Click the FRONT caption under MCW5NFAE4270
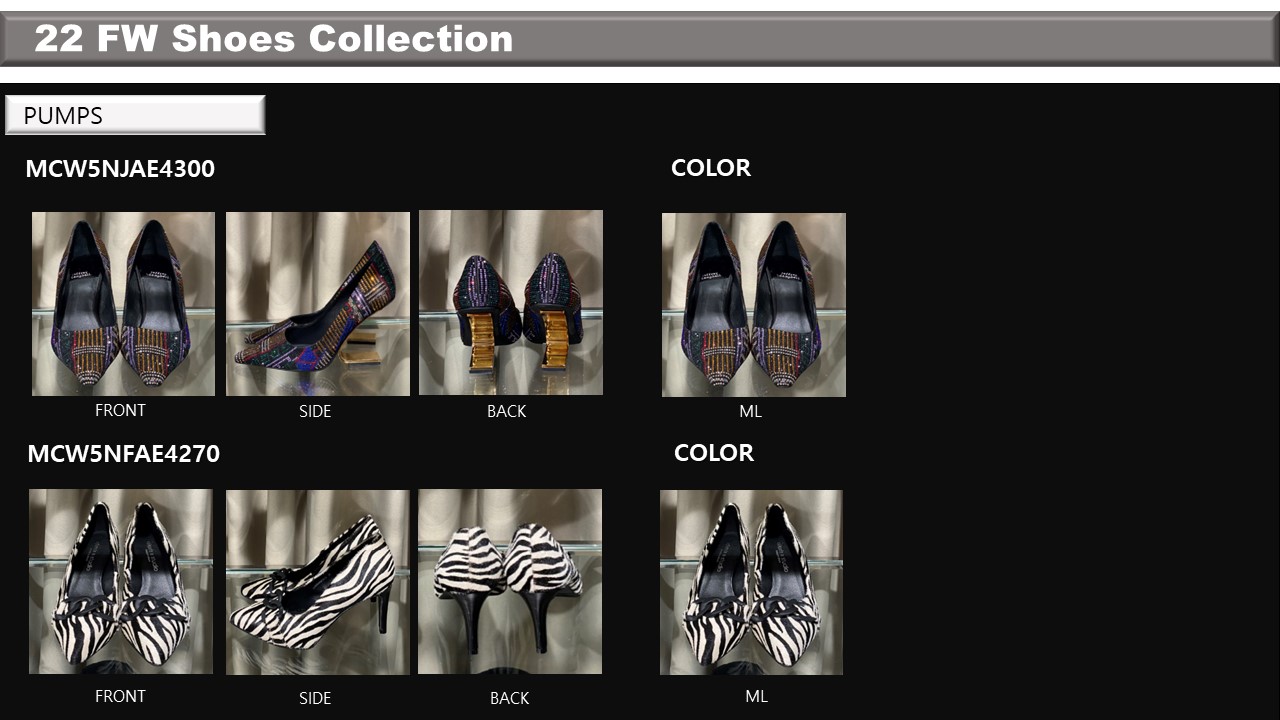The width and height of the screenshot is (1280, 720). pyautogui.click(x=120, y=697)
